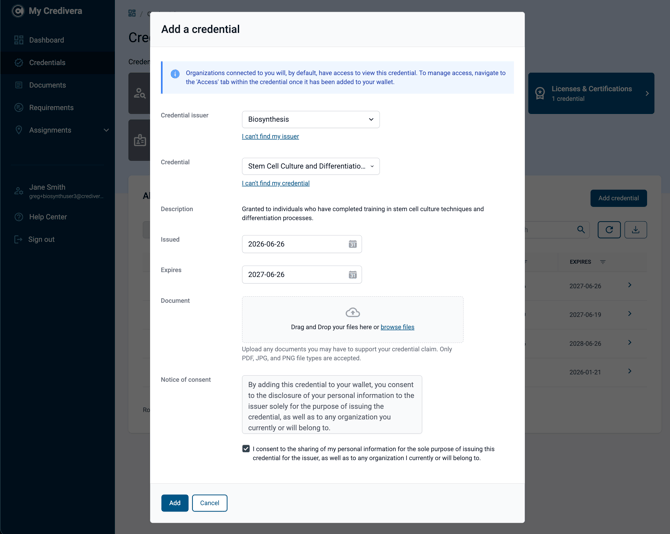Open calendar picker for Expires date

[x=353, y=275]
